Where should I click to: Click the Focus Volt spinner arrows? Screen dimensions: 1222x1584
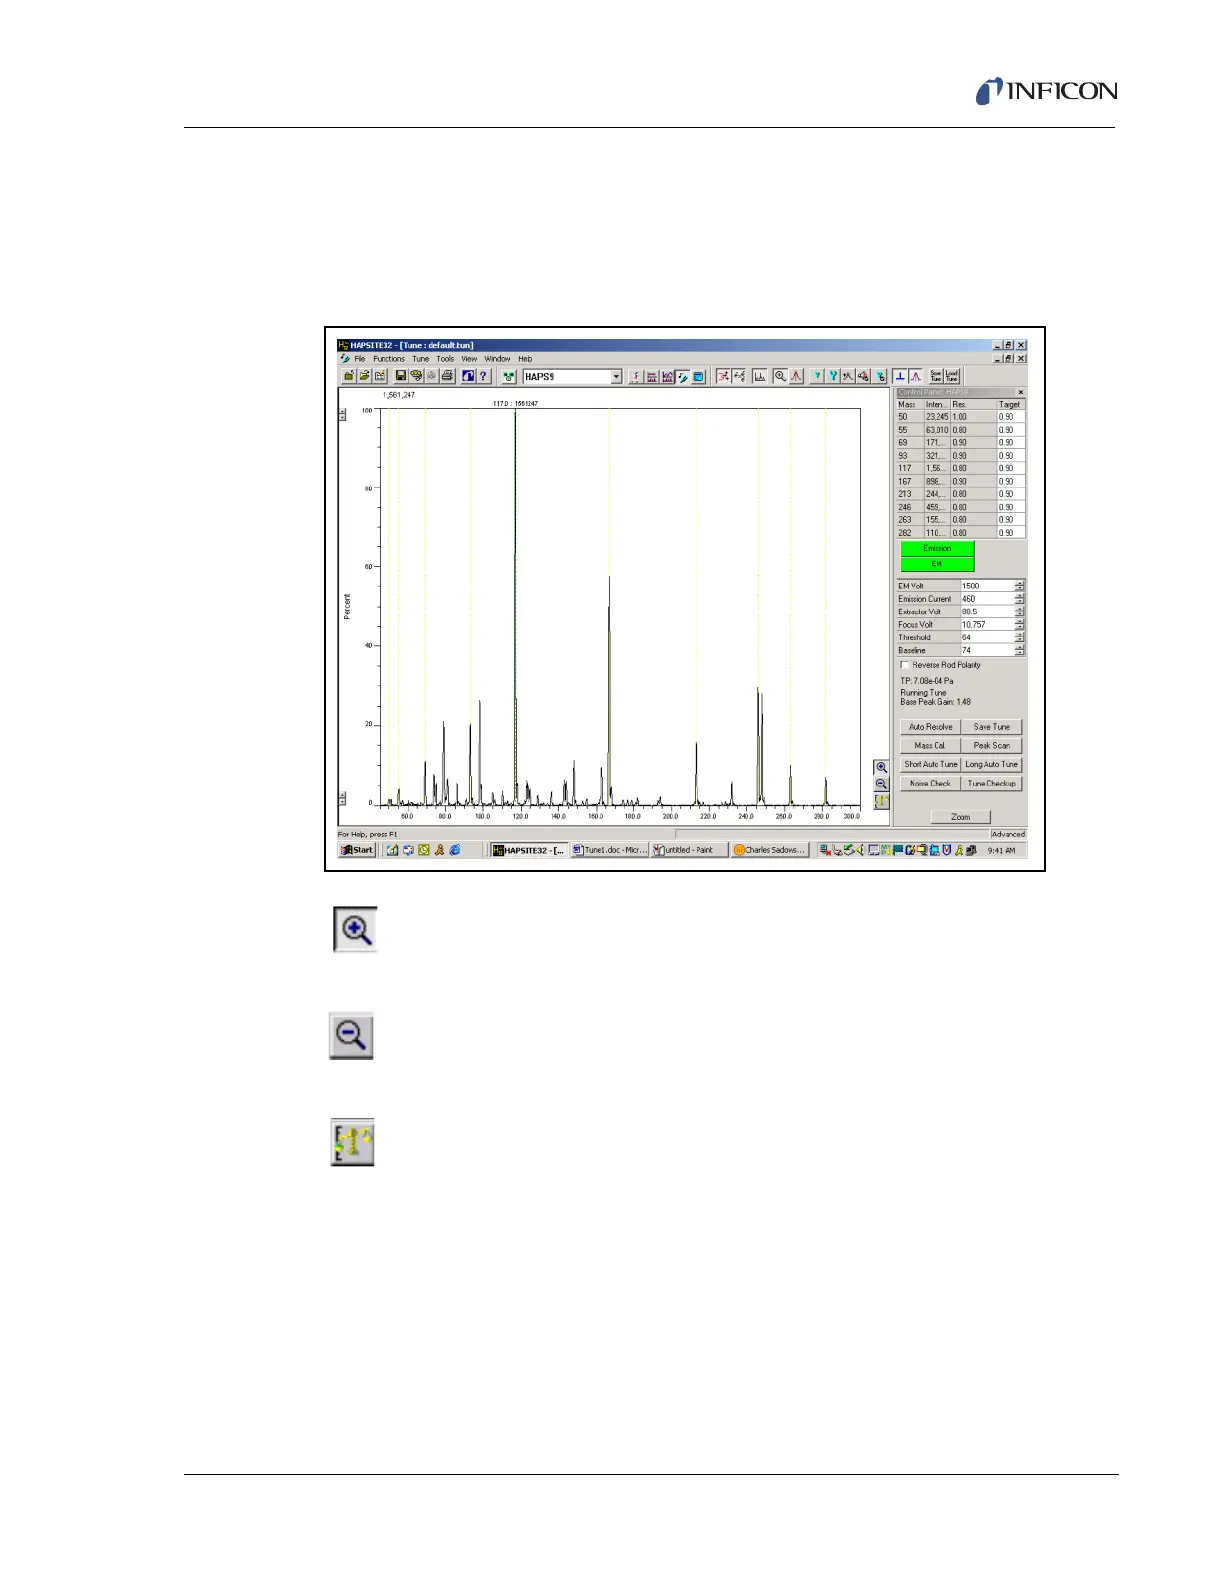(x=1019, y=624)
